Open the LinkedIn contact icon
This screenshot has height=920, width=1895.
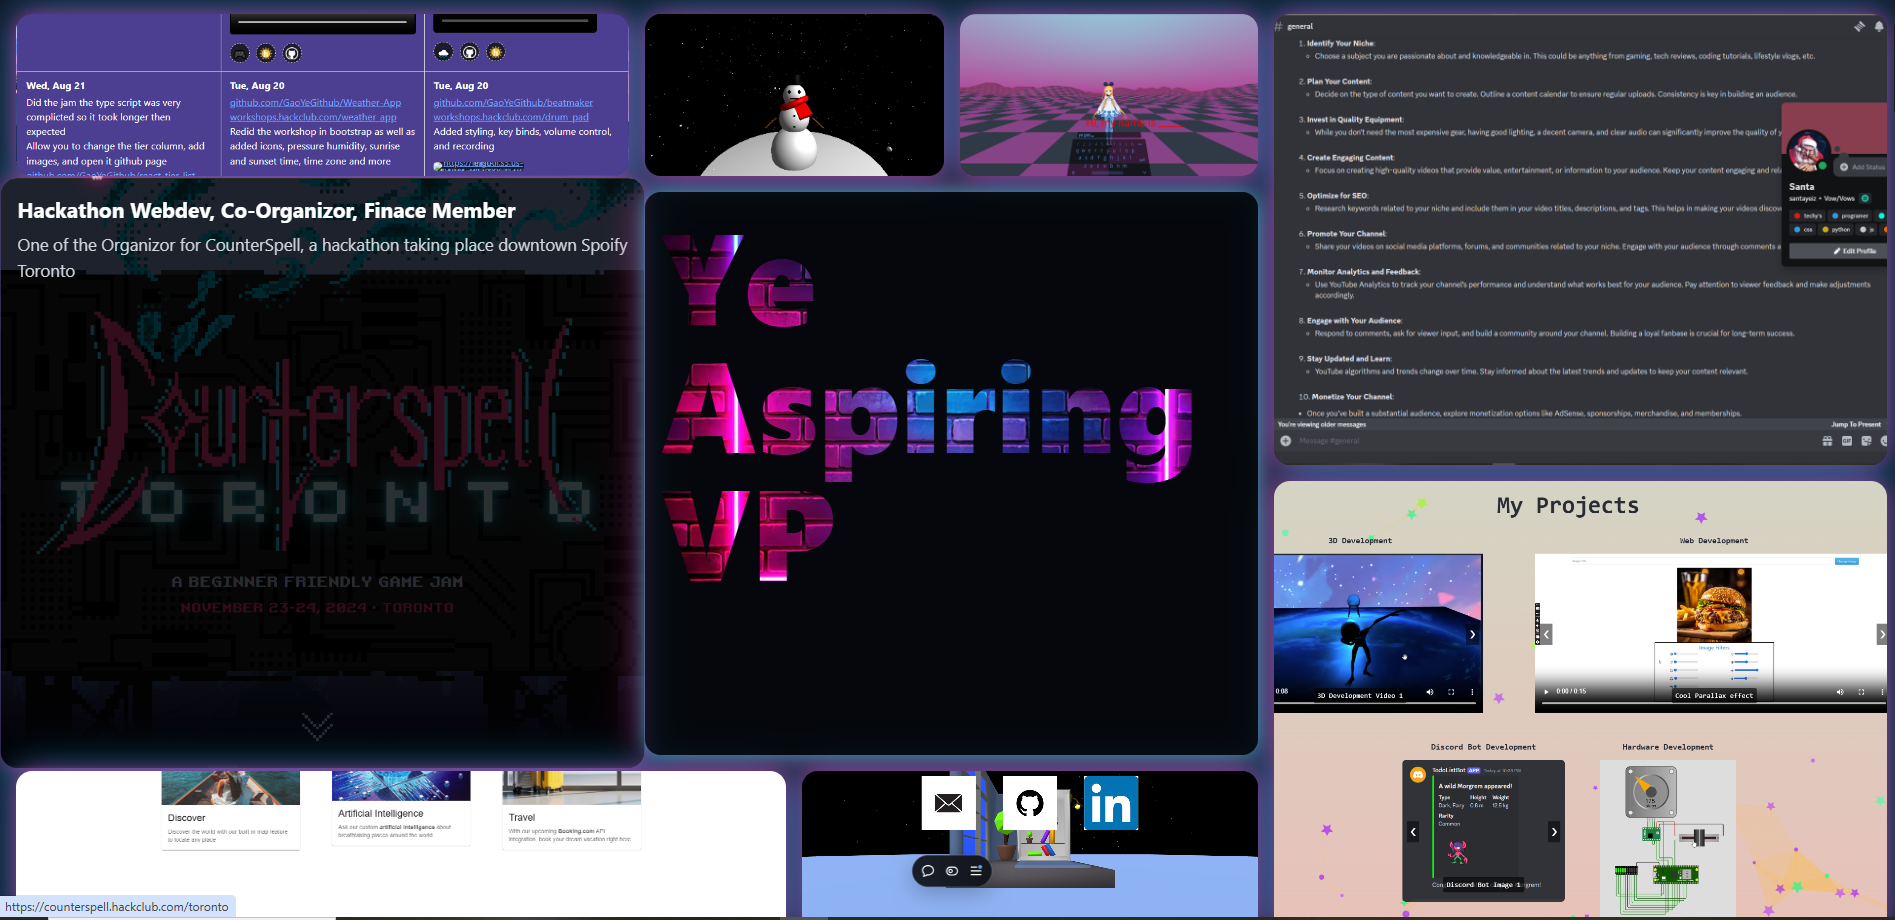click(x=1111, y=803)
